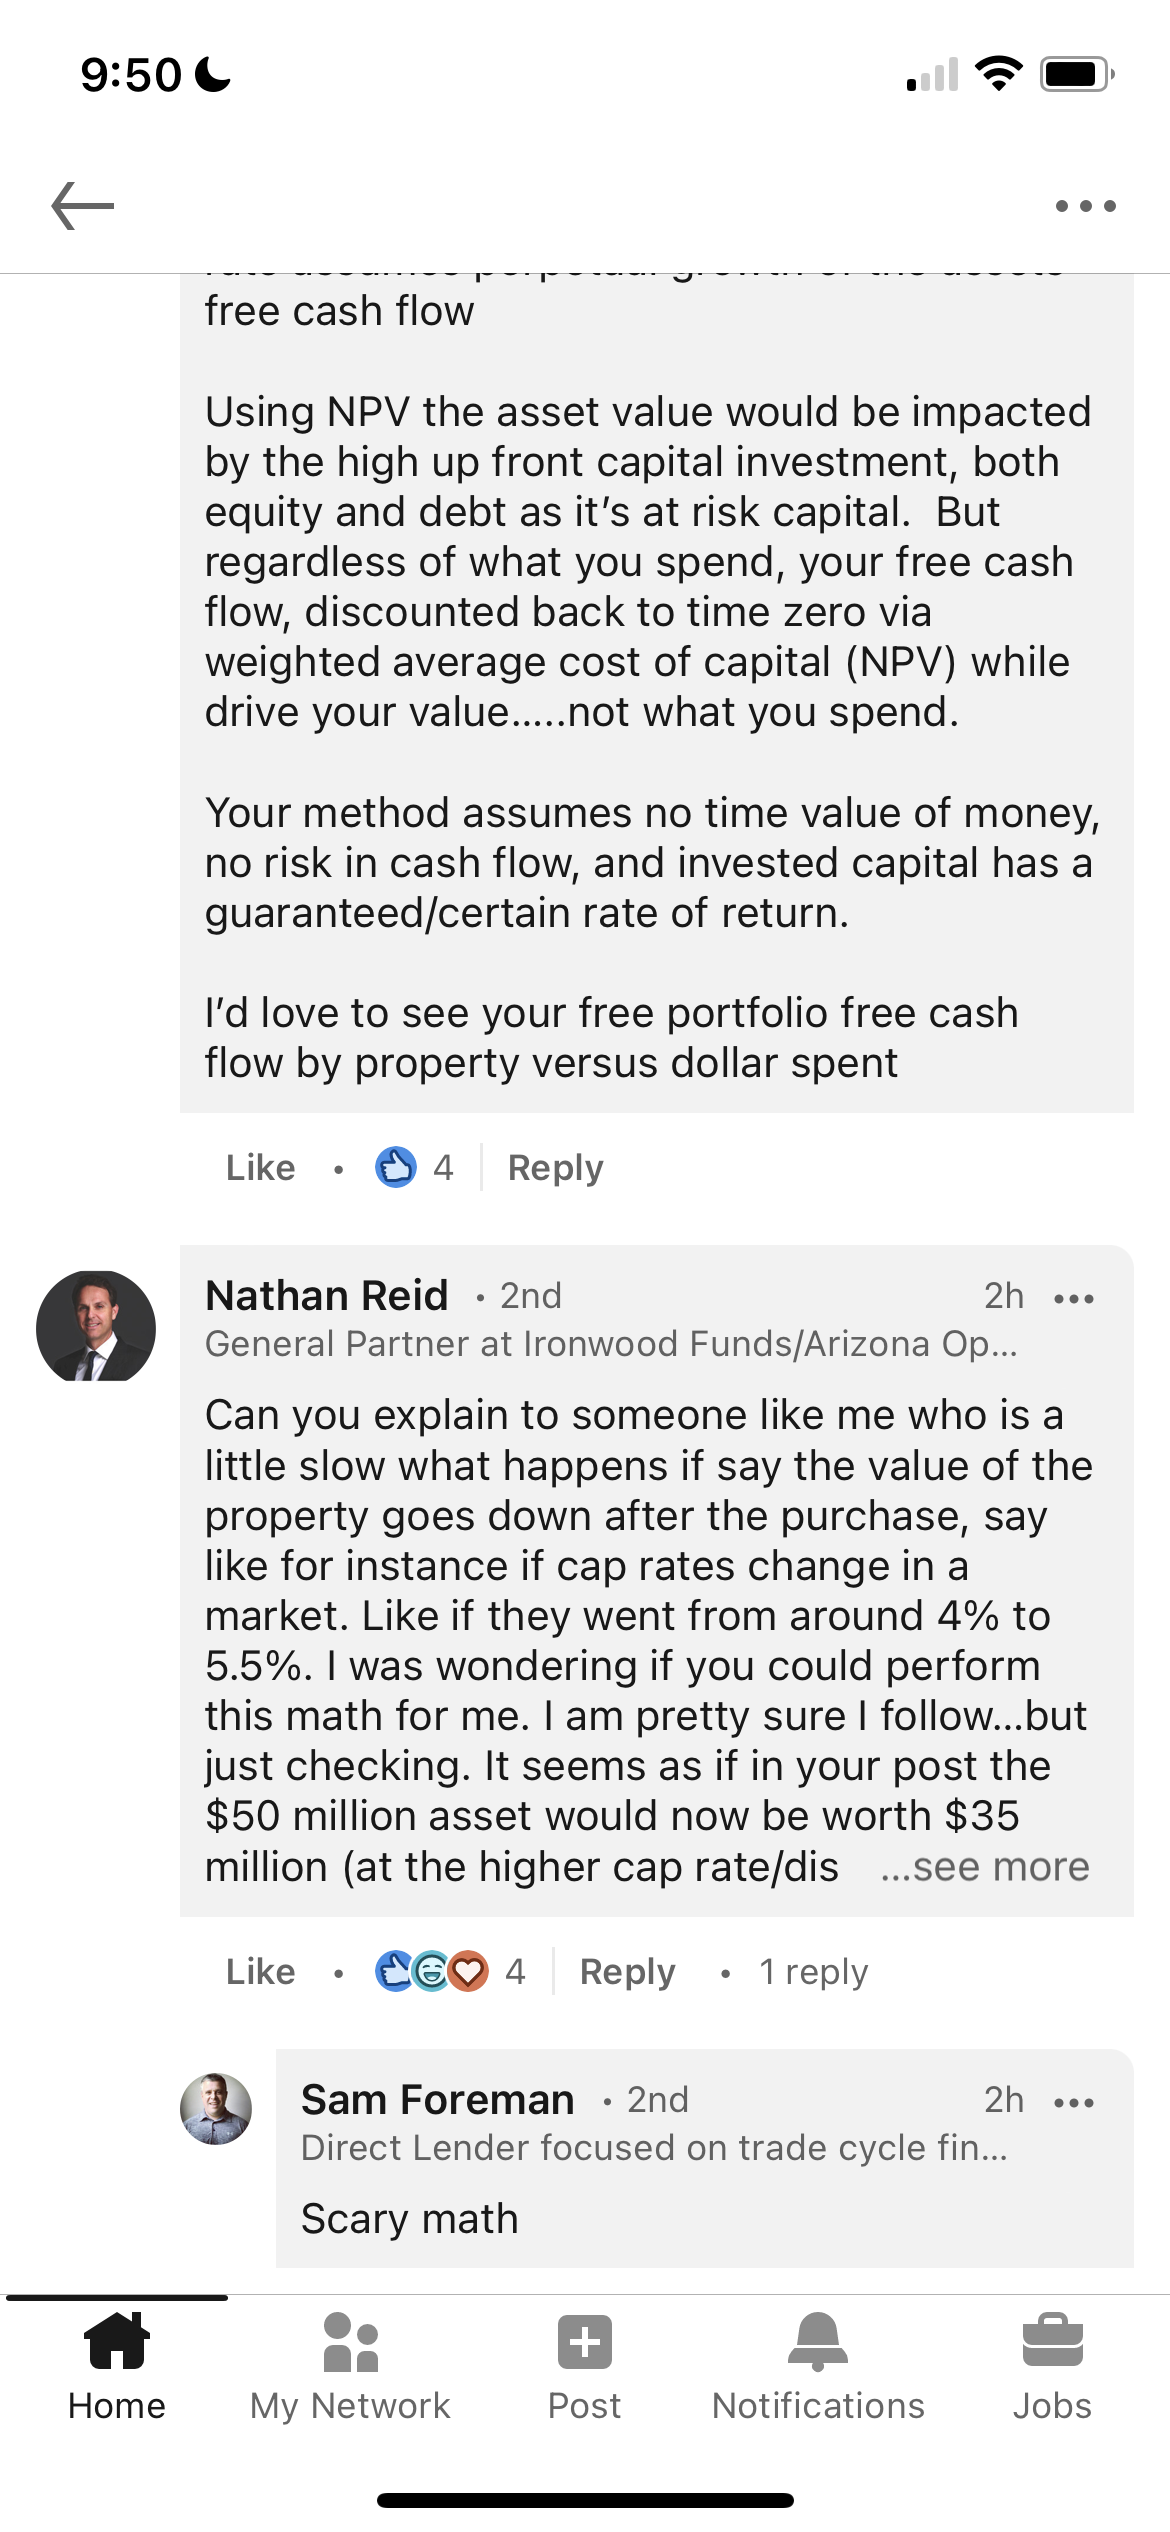Image resolution: width=1170 pixels, height=2532 pixels.
Task: Reply to the NPV free cash flow comment
Action: 555,1167
